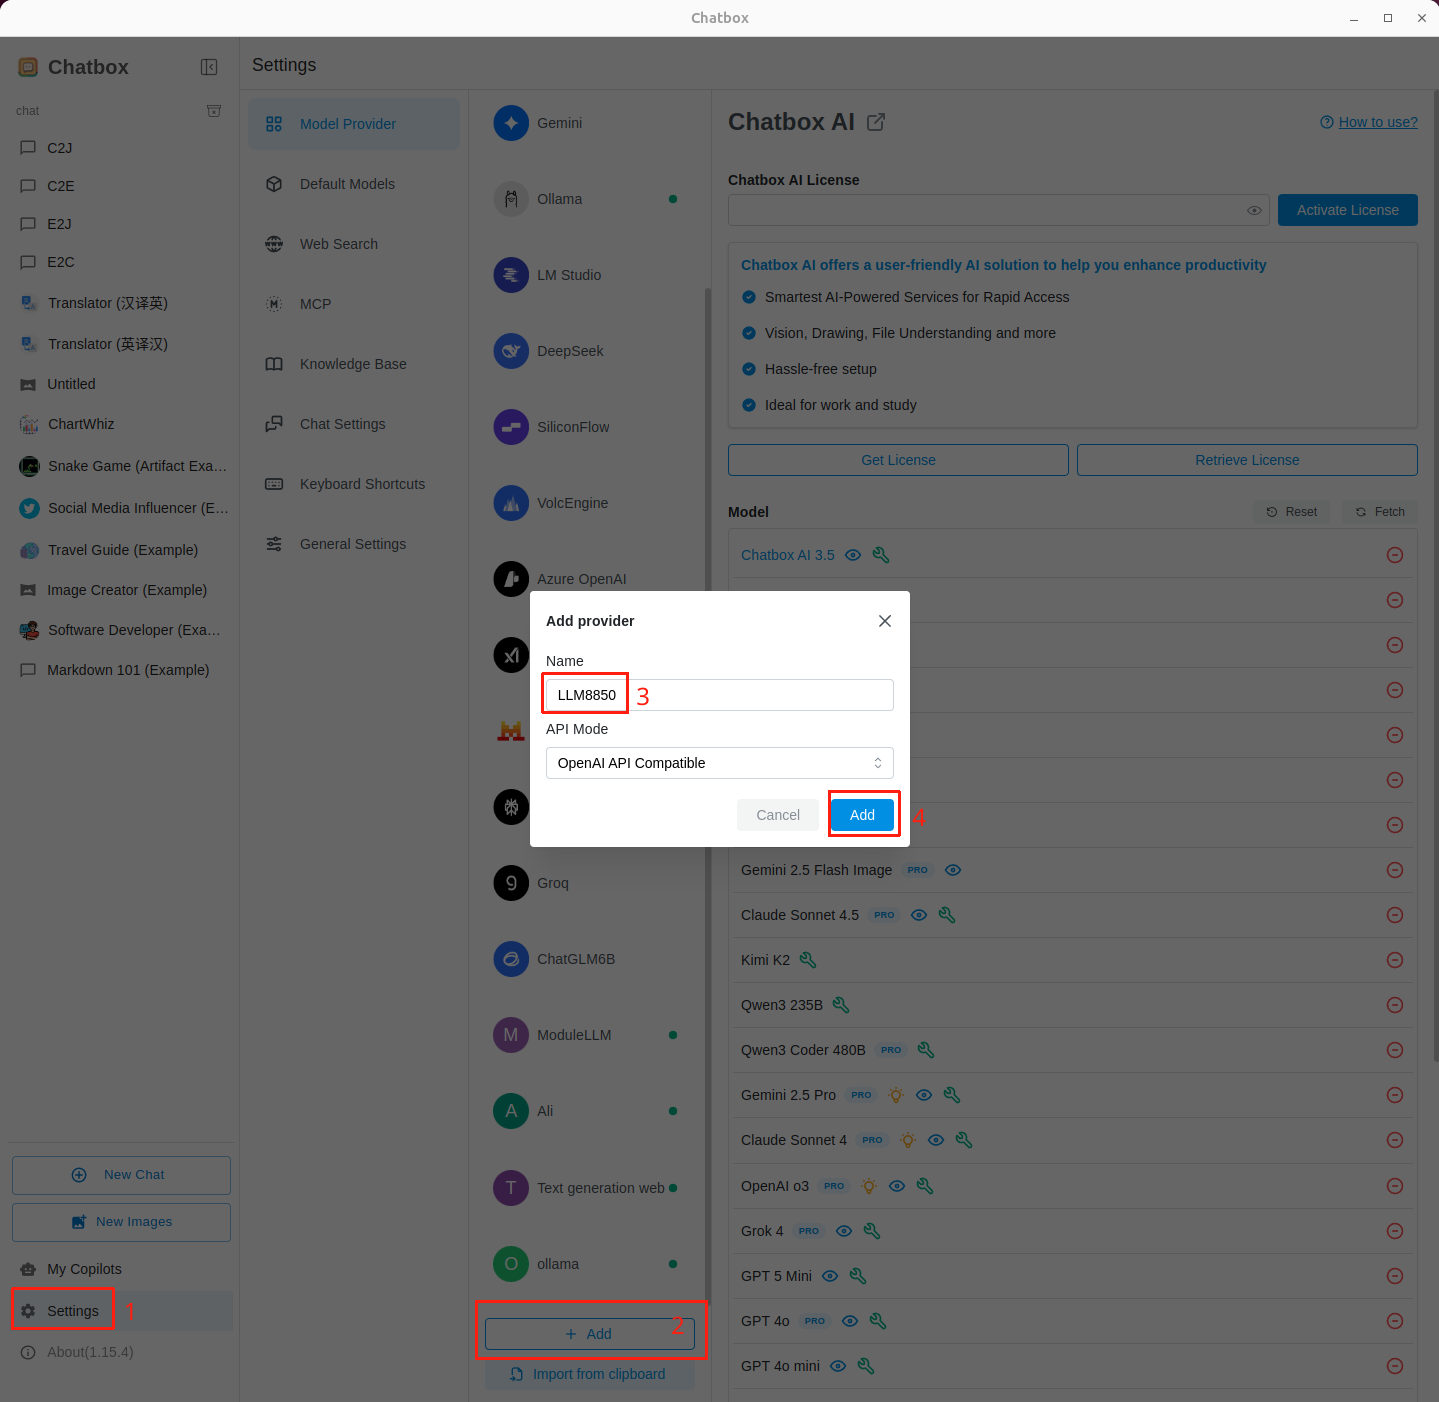Click the Groq provider icon

pyautogui.click(x=511, y=883)
